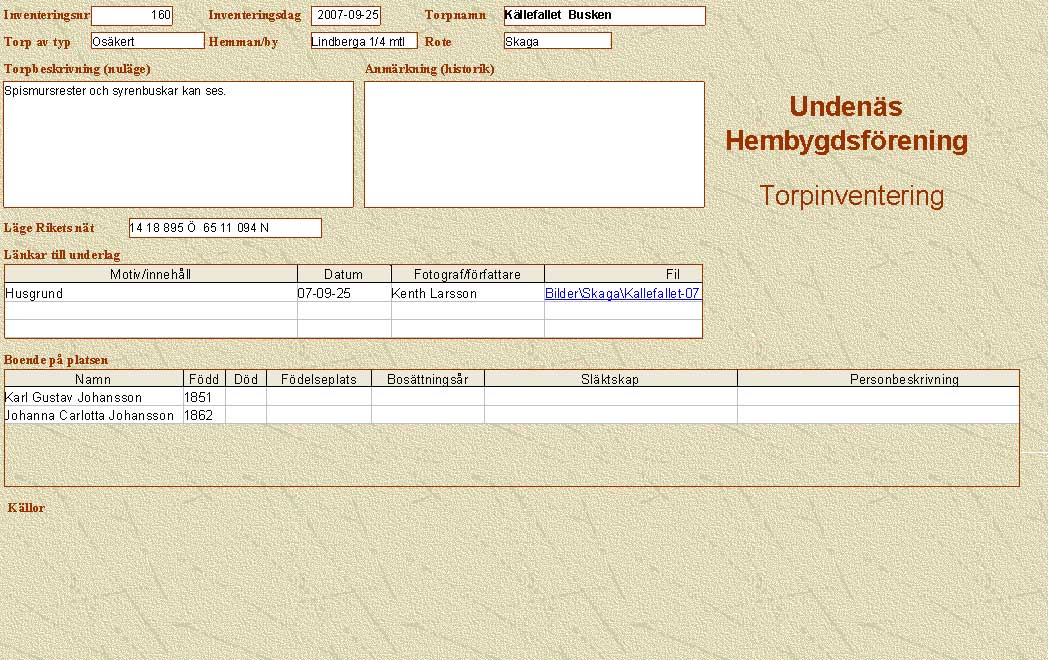Select the date cell 07-09-25
Screen dimensions: 1049x660
[344, 293]
